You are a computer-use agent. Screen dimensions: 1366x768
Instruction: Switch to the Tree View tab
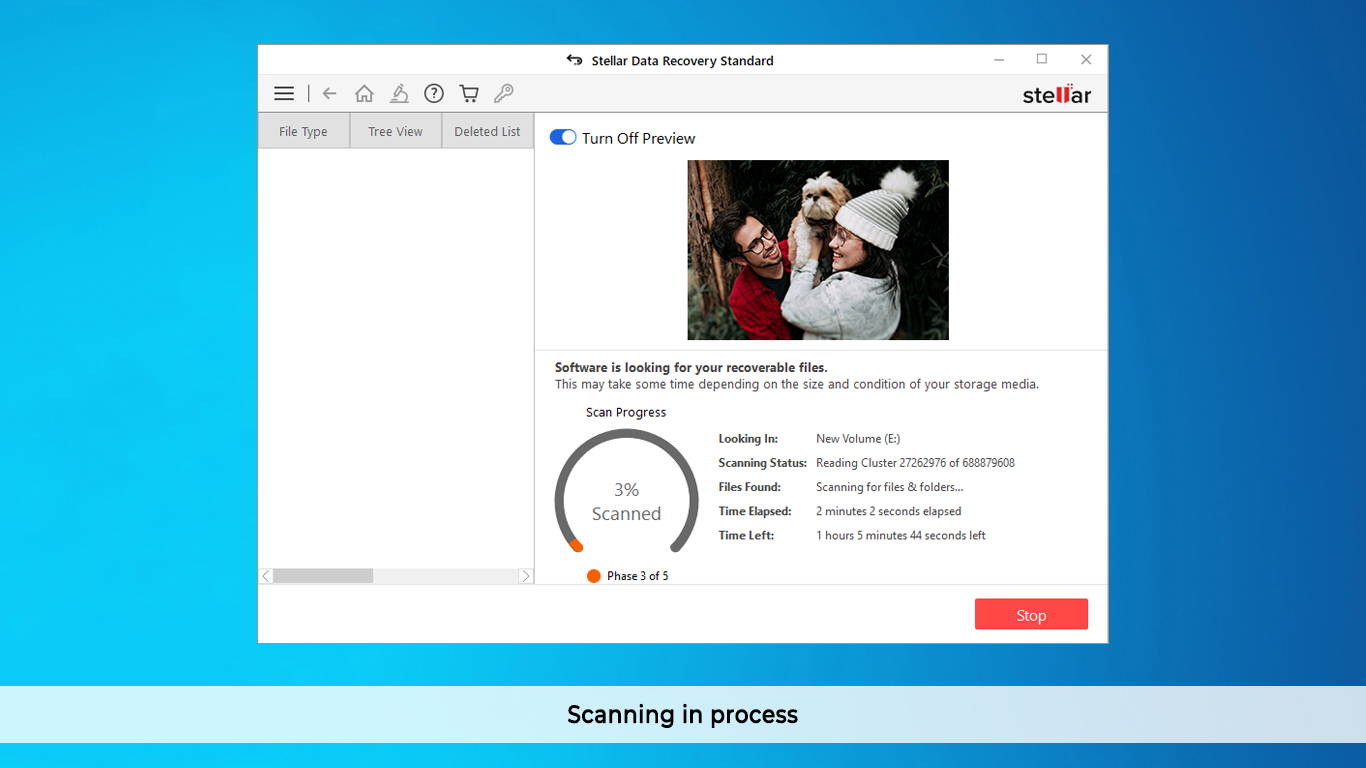point(395,131)
